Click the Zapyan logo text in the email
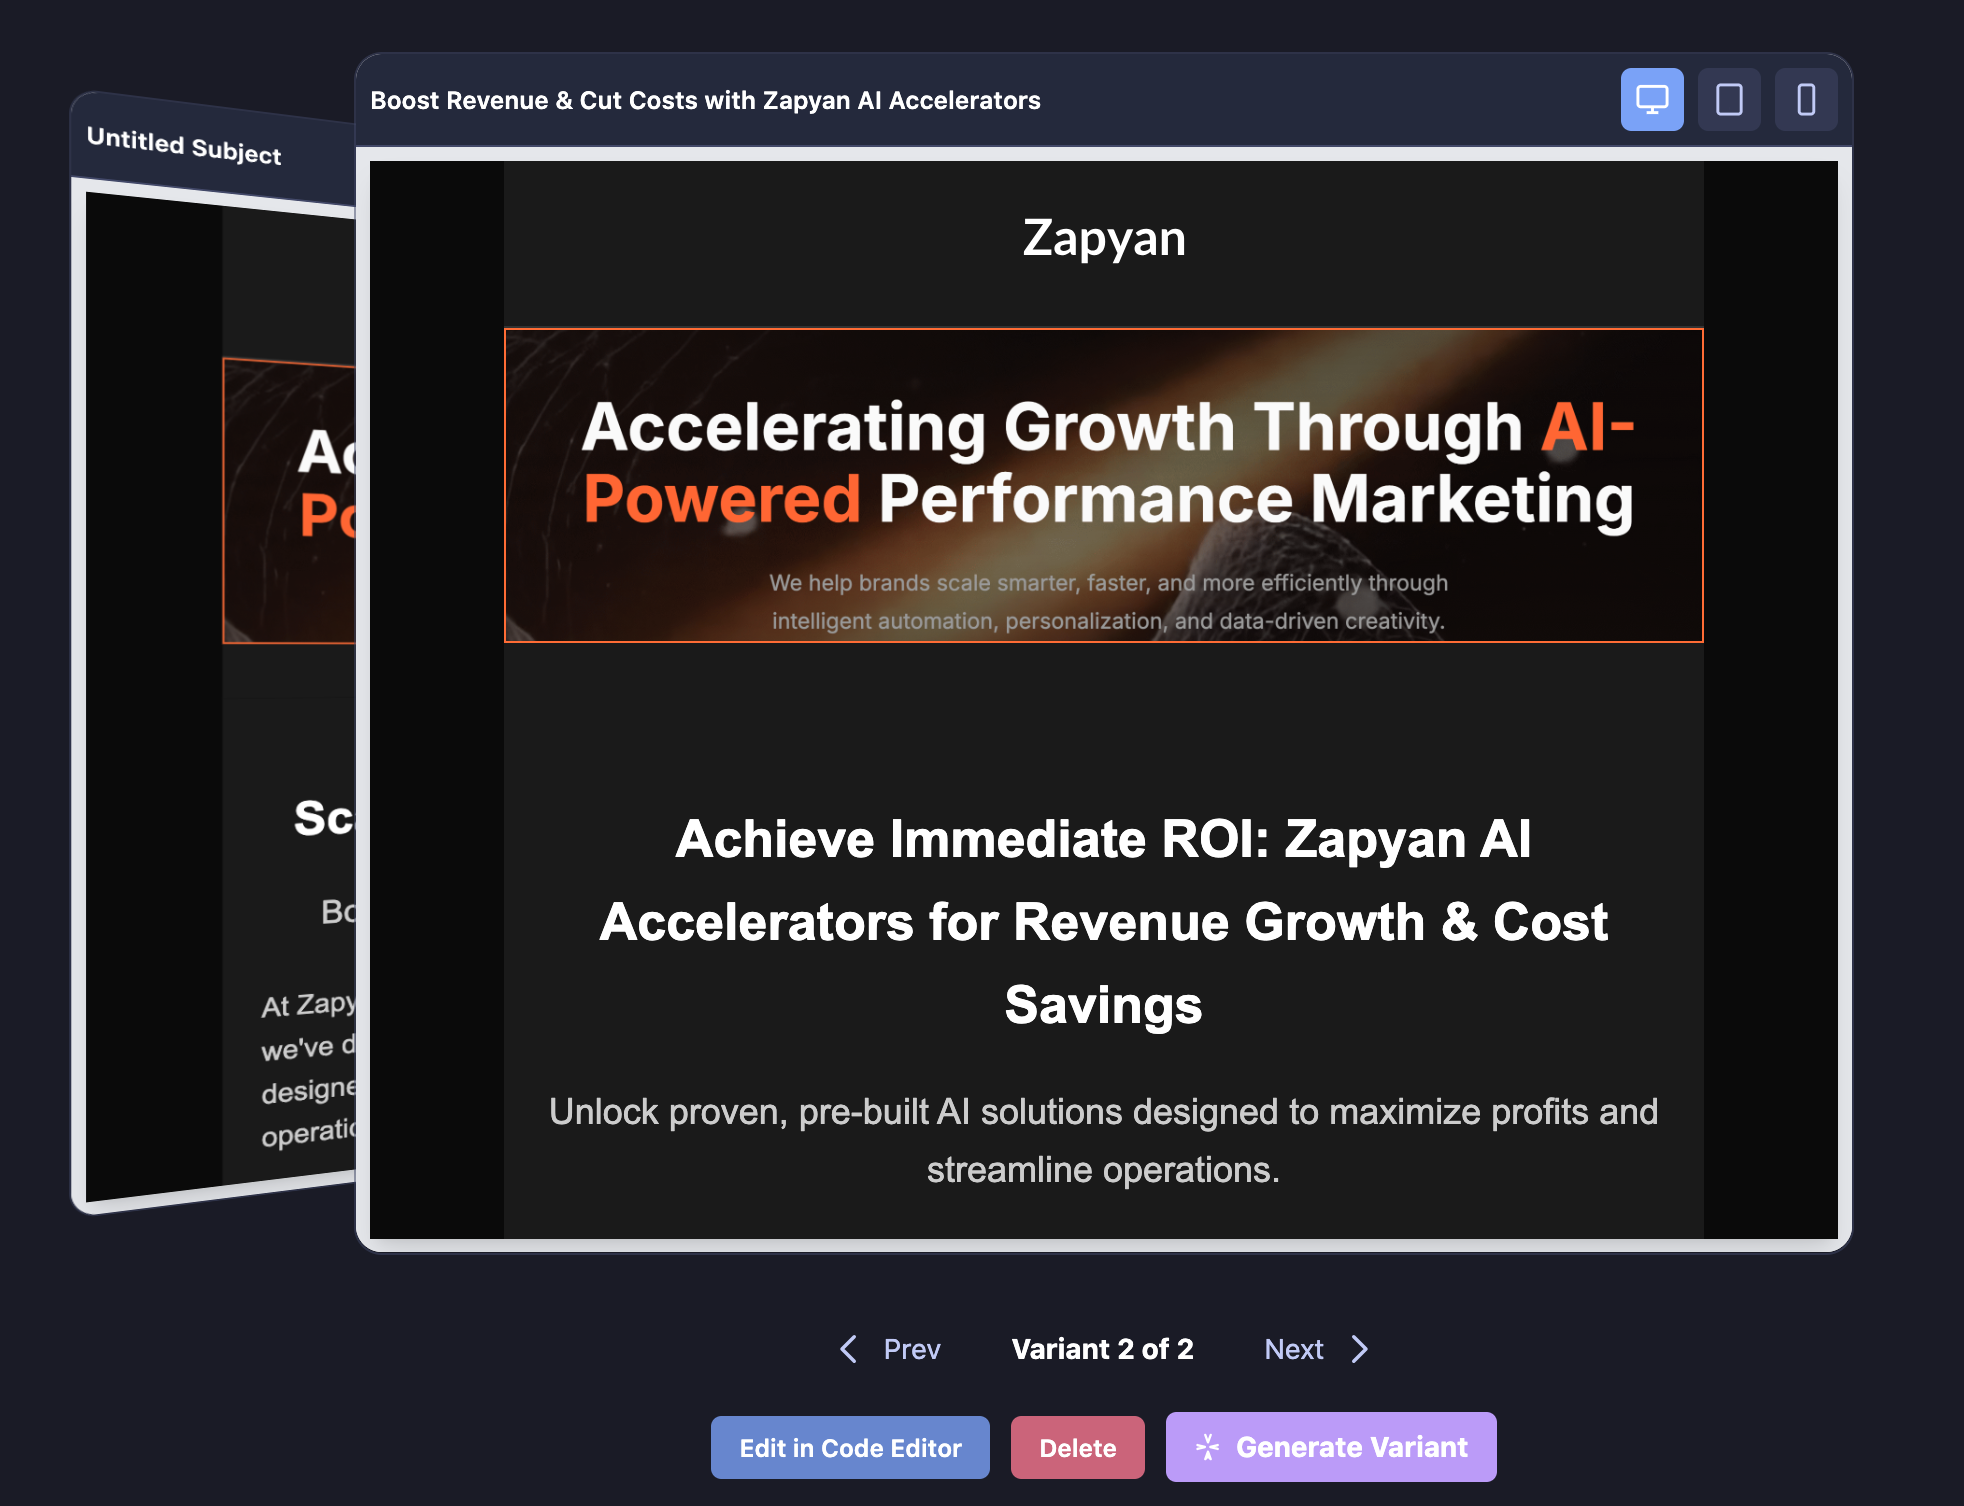The height and width of the screenshot is (1506, 1964). [x=1102, y=238]
